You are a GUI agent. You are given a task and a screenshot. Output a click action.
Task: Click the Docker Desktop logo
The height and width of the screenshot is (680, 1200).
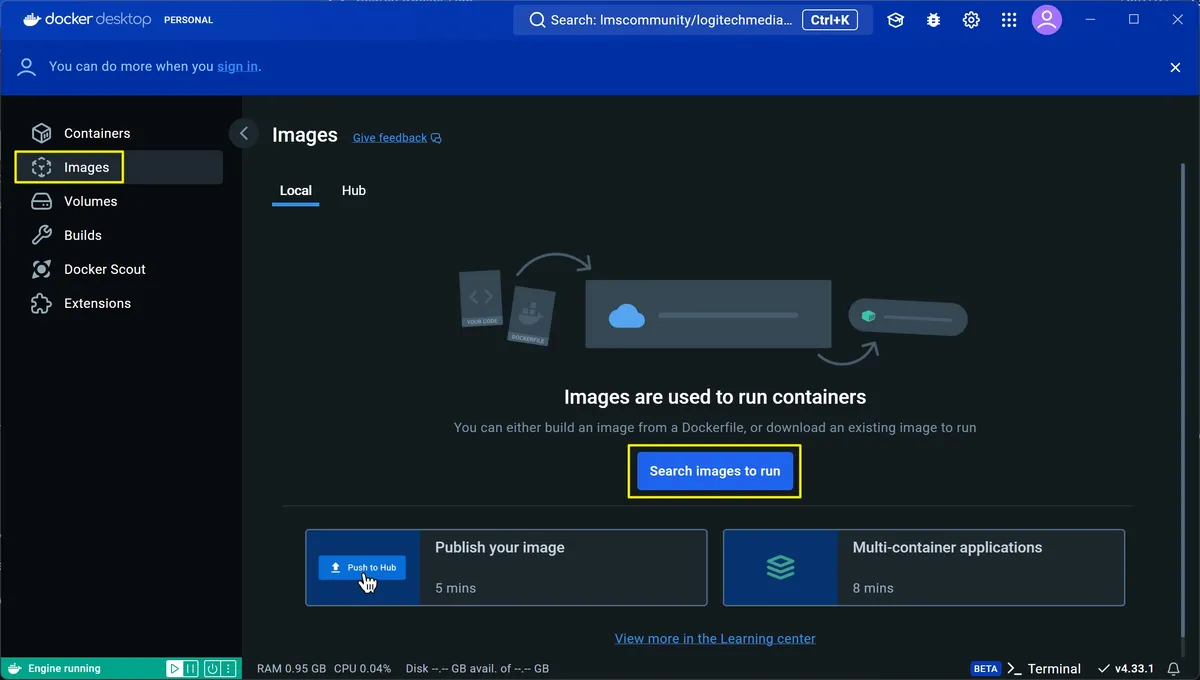[x=86, y=20]
